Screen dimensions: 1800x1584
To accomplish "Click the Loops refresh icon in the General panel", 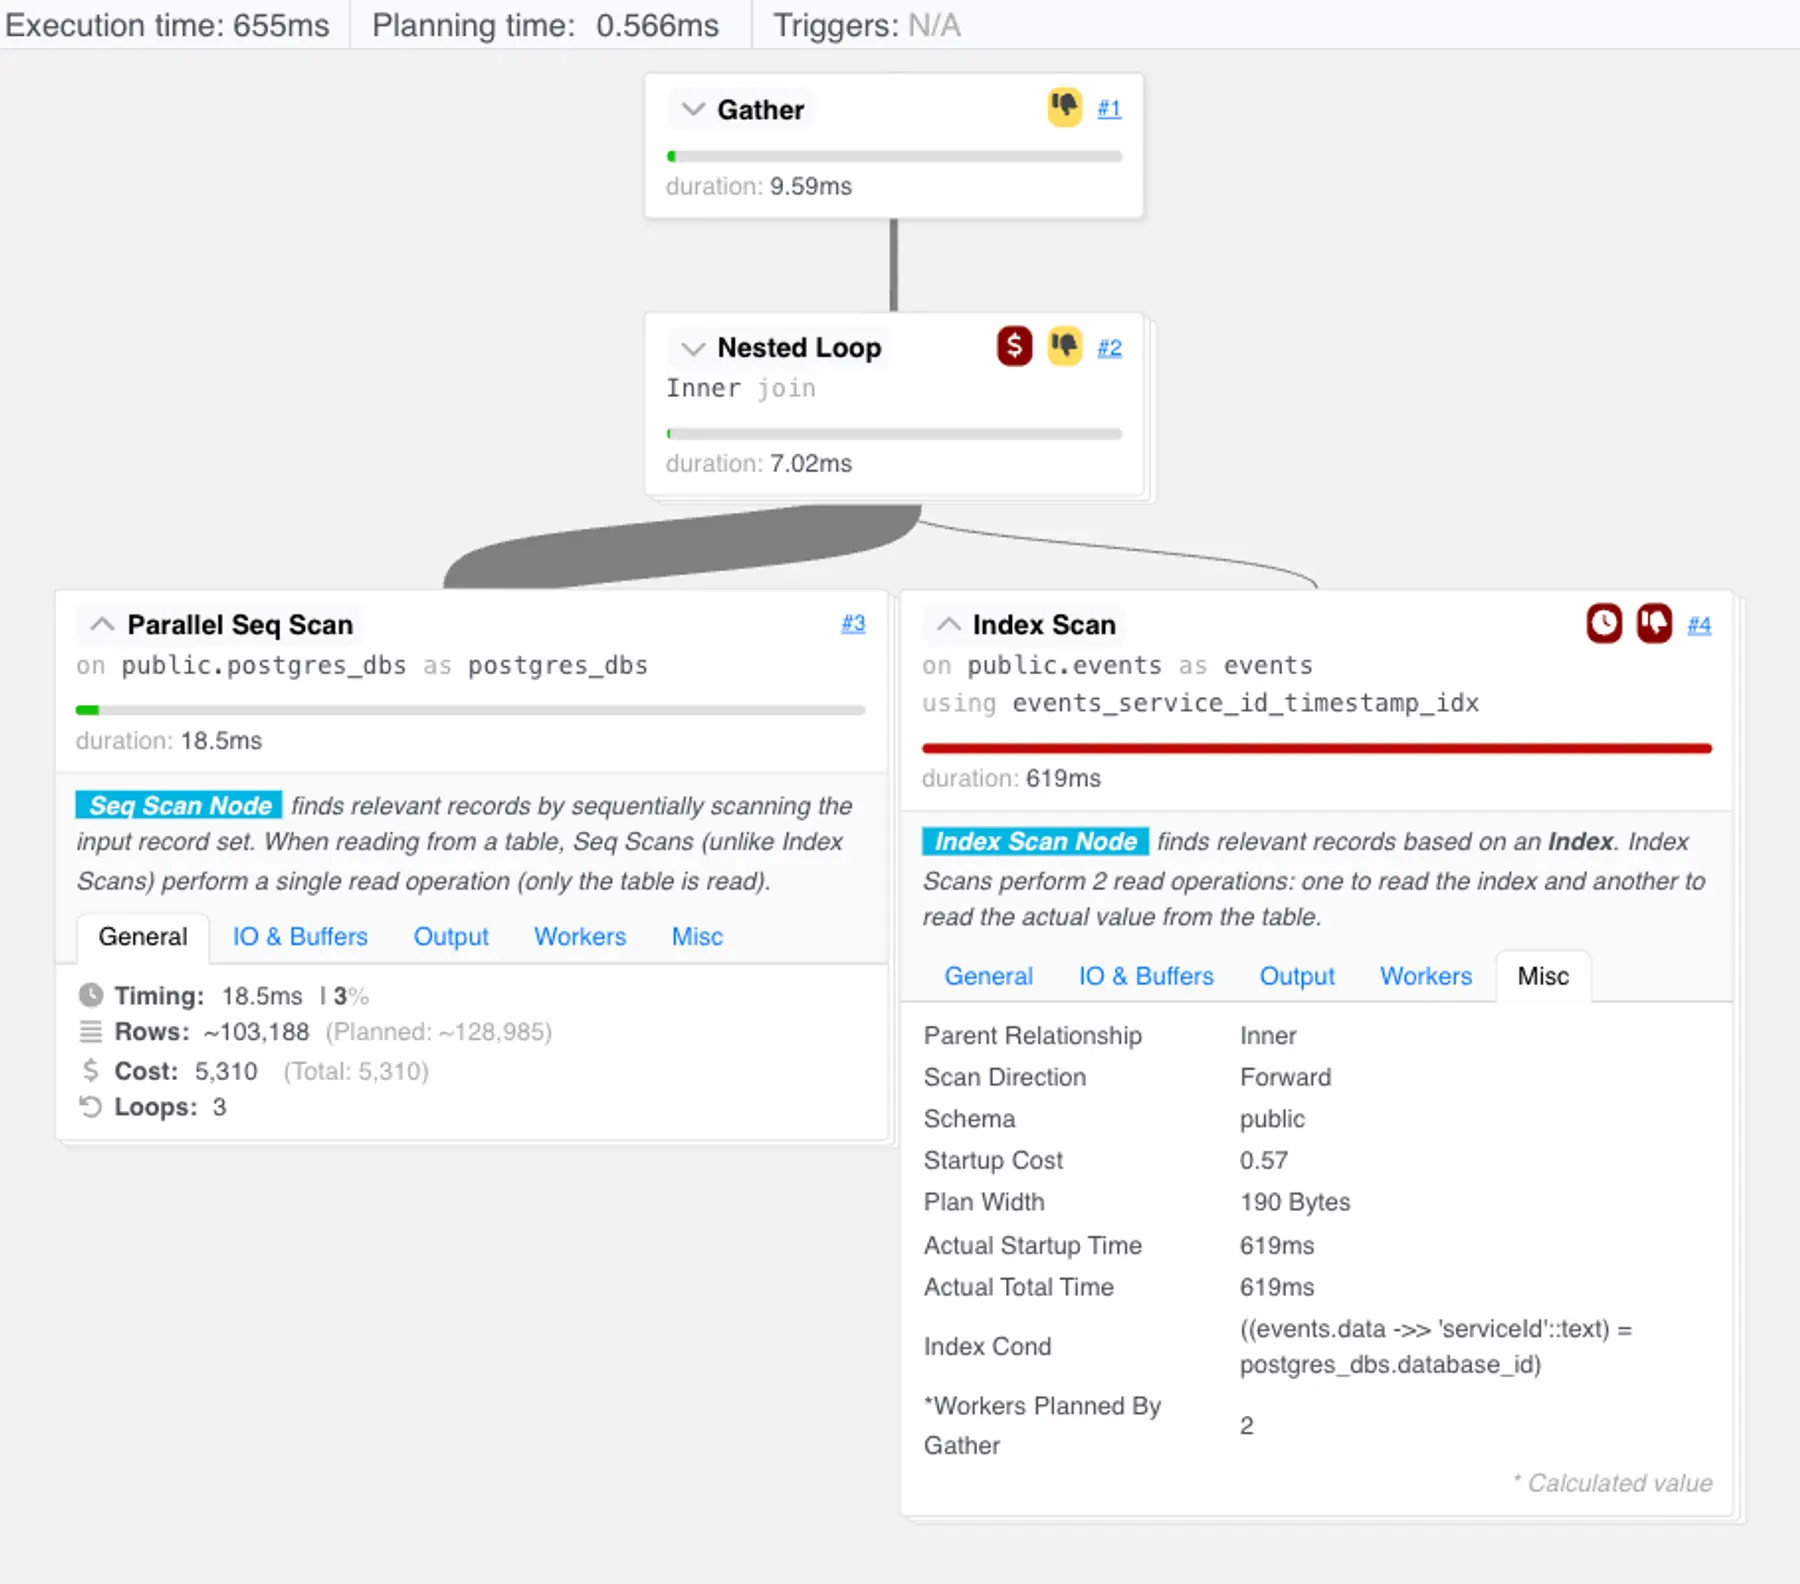I will point(92,1107).
